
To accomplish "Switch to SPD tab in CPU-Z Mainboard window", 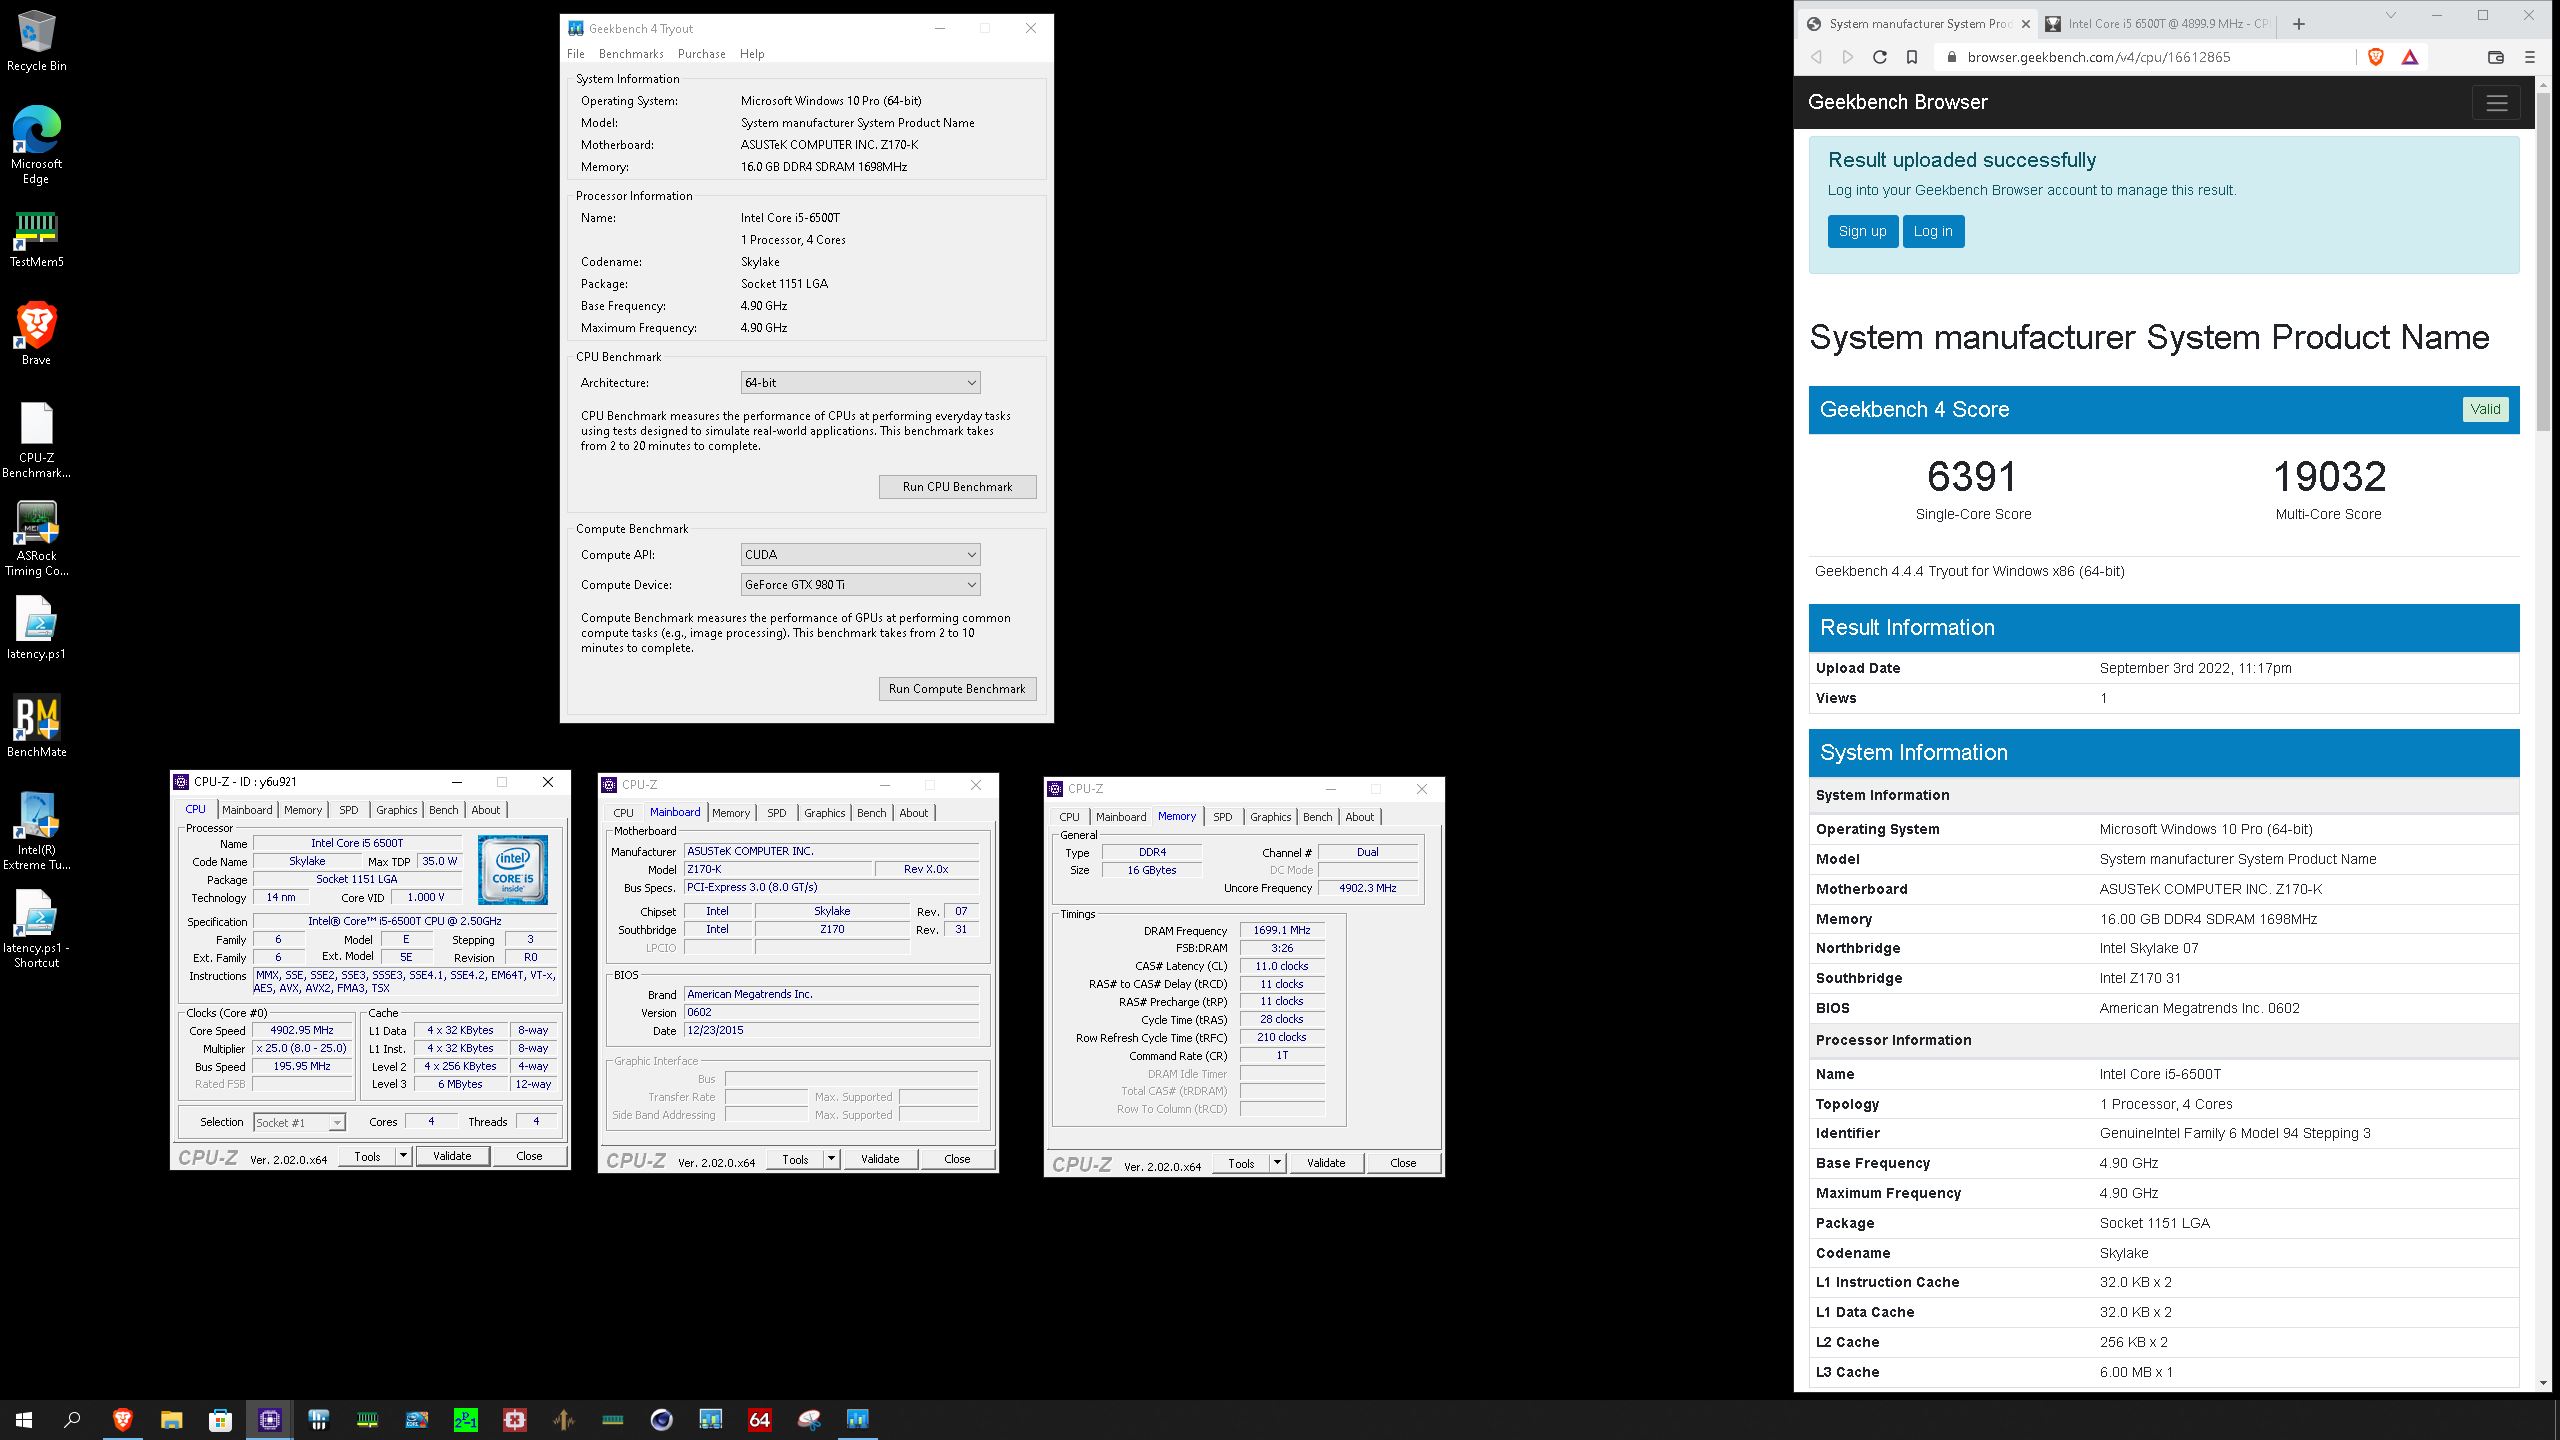I will 776,813.
